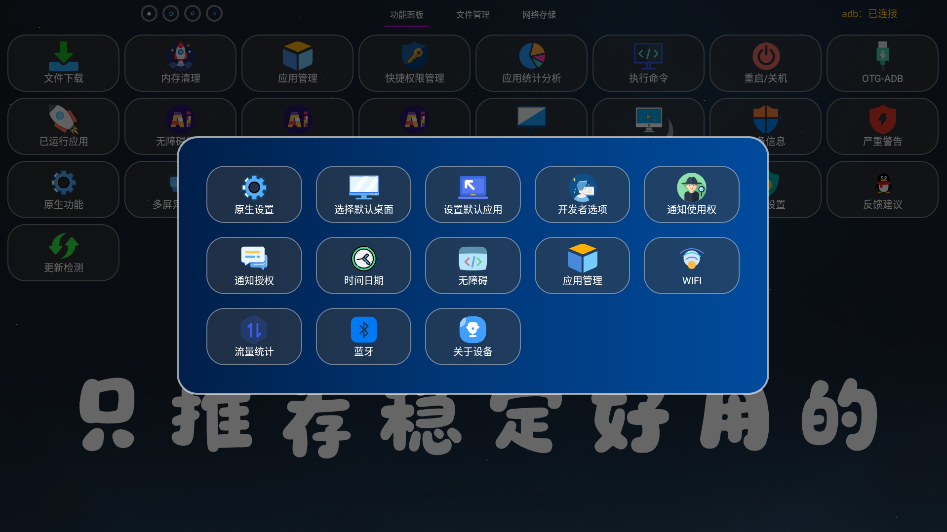Screen dimensions: 947x532
Task: Click 重启/关机 power tile
Action: point(765,63)
